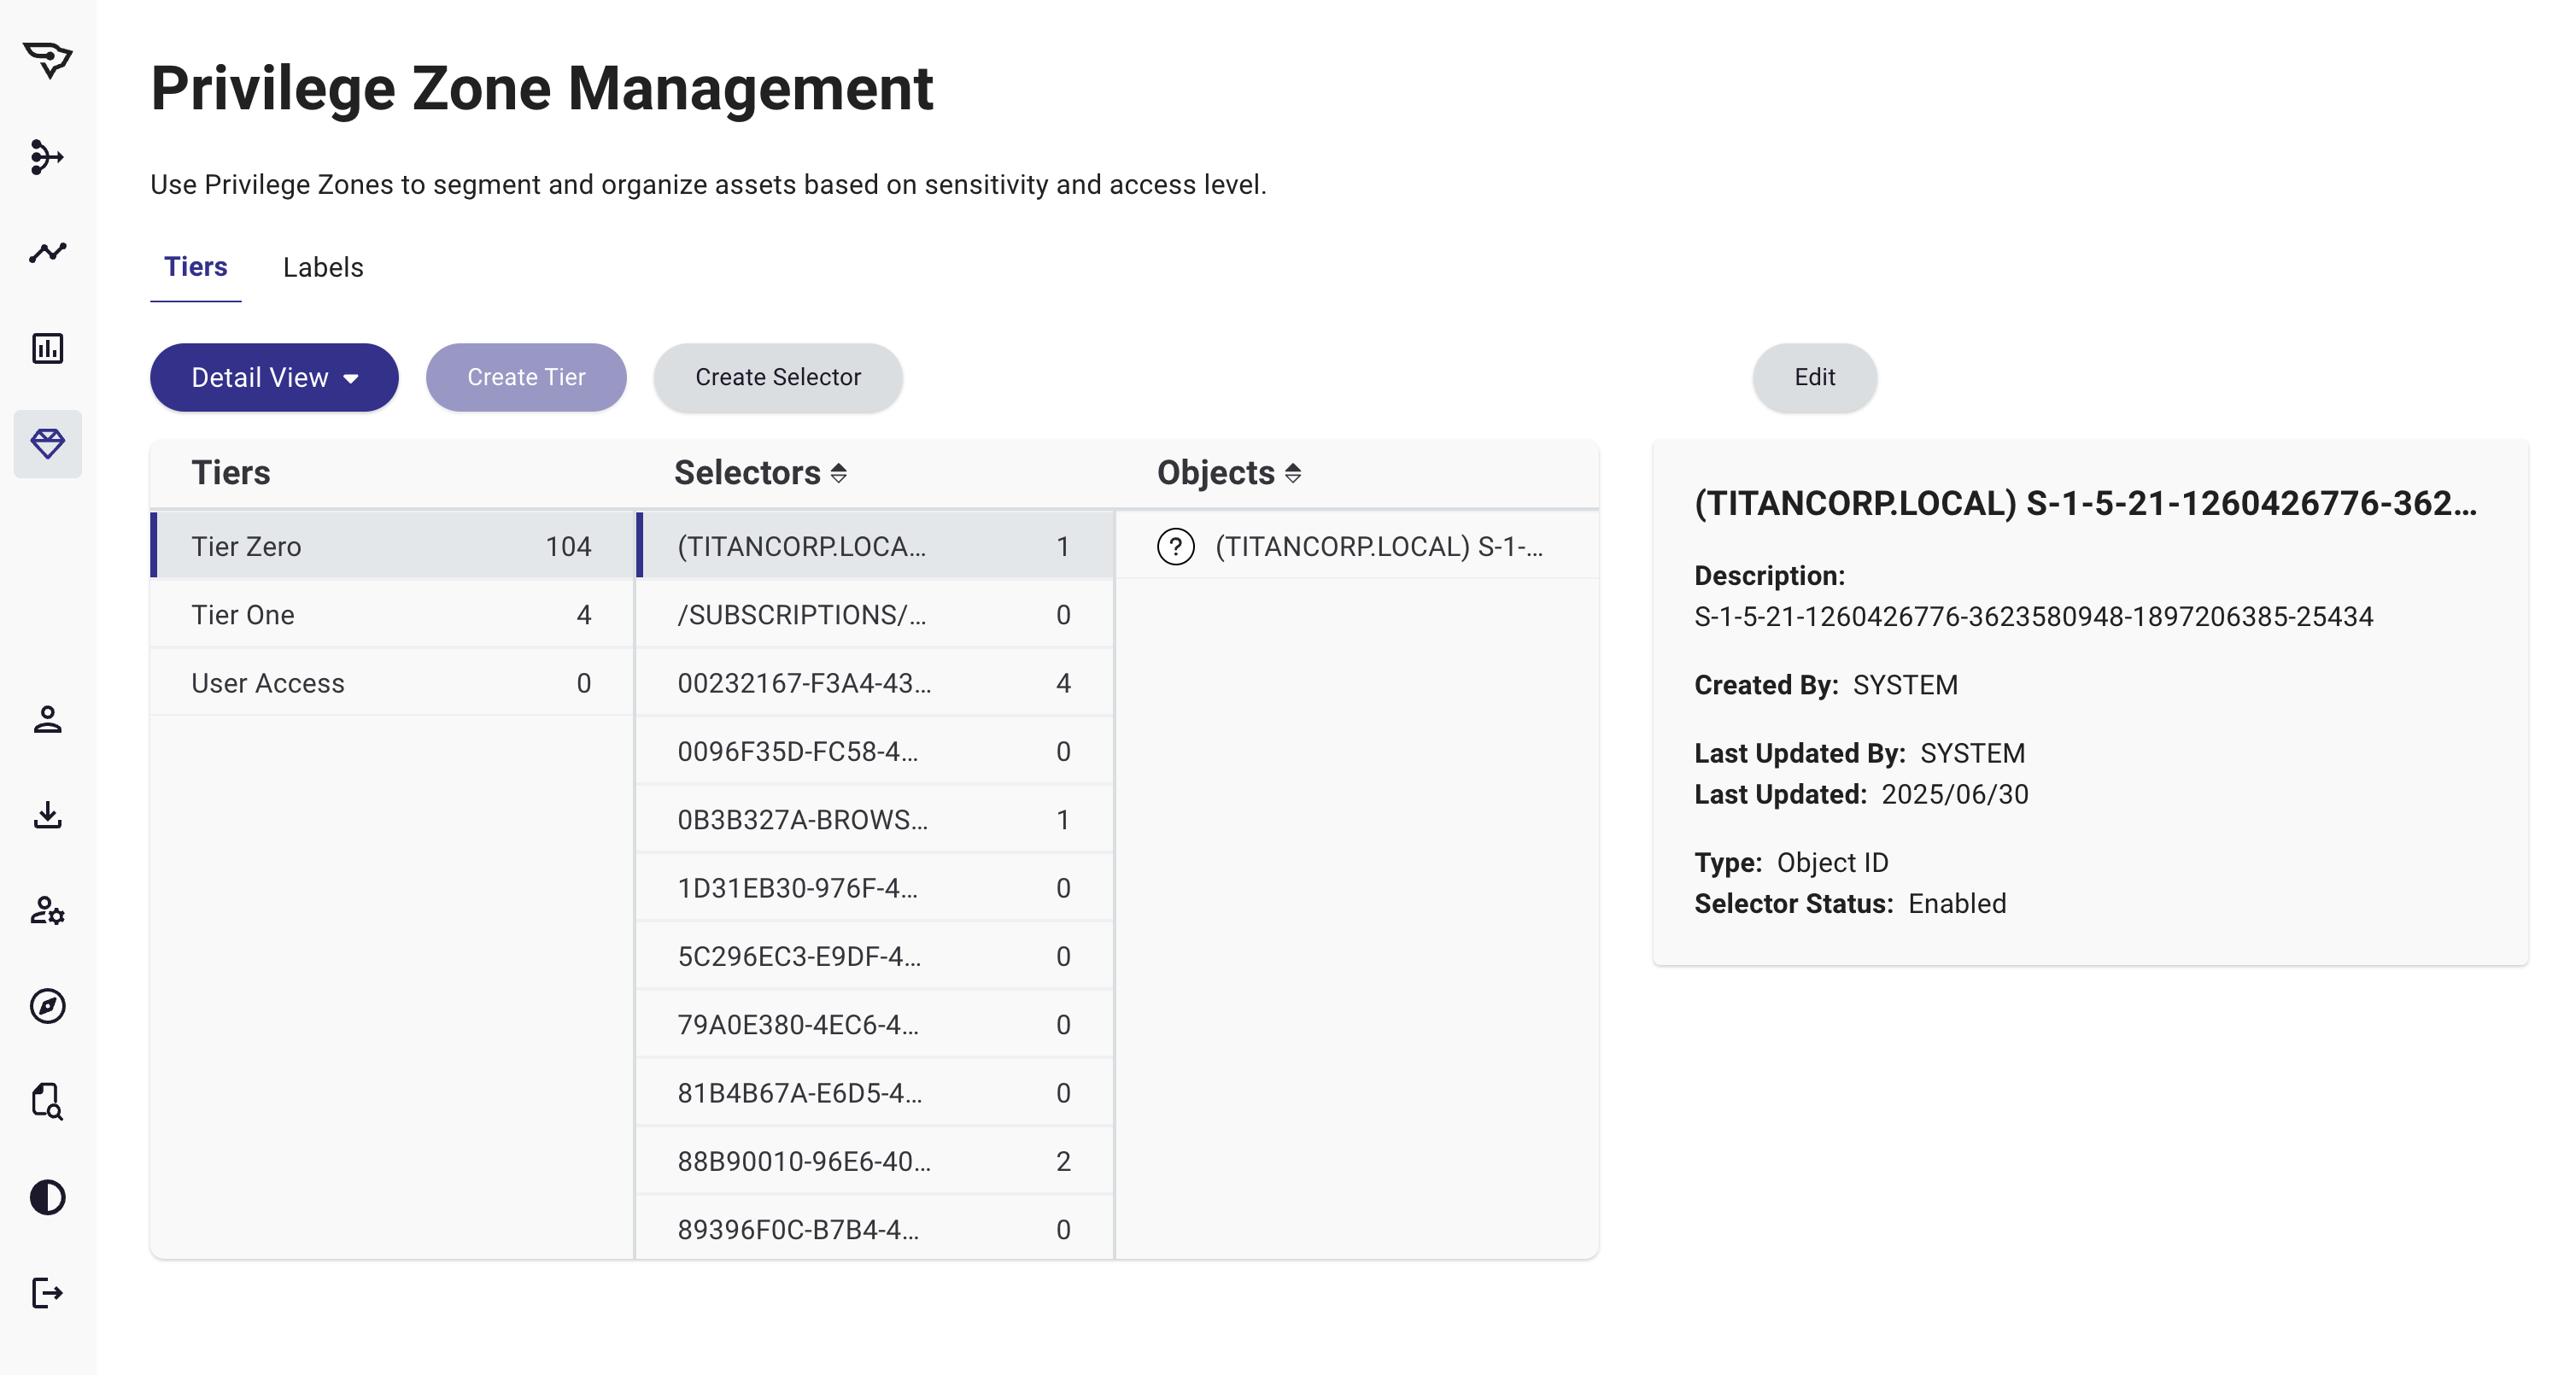The width and height of the screenshot is (2576, 1375).
Task: Click the Create Selector button
Action: click(x=777, y=377)
